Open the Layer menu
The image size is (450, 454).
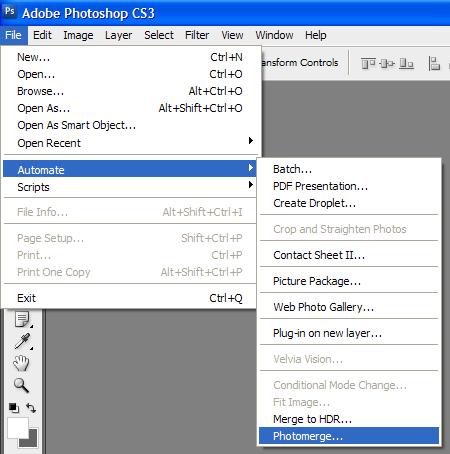118,35
